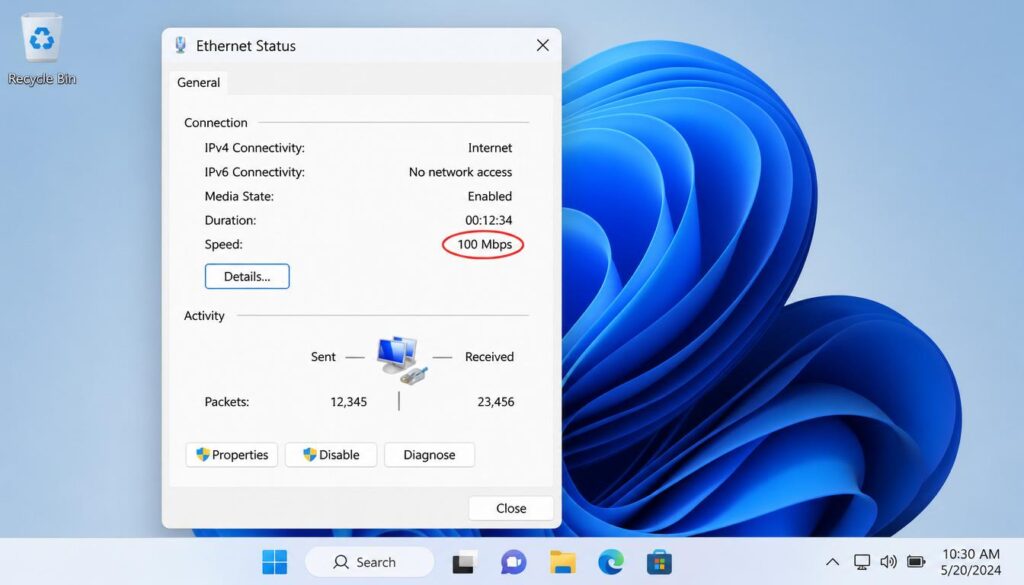Open the Recycle Bin desktop icon
Screen dimensions: 1024x585
tap(42, 51)
